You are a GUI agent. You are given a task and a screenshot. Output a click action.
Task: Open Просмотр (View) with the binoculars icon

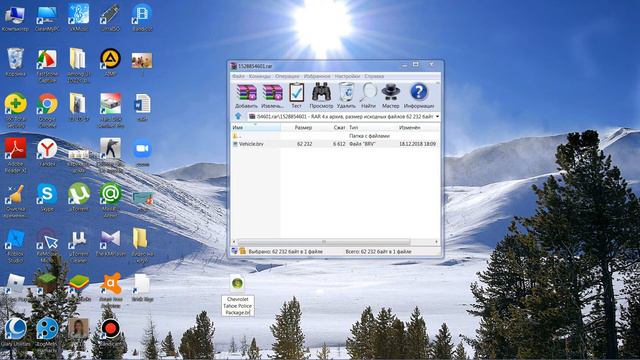click(x=321, y=96)
